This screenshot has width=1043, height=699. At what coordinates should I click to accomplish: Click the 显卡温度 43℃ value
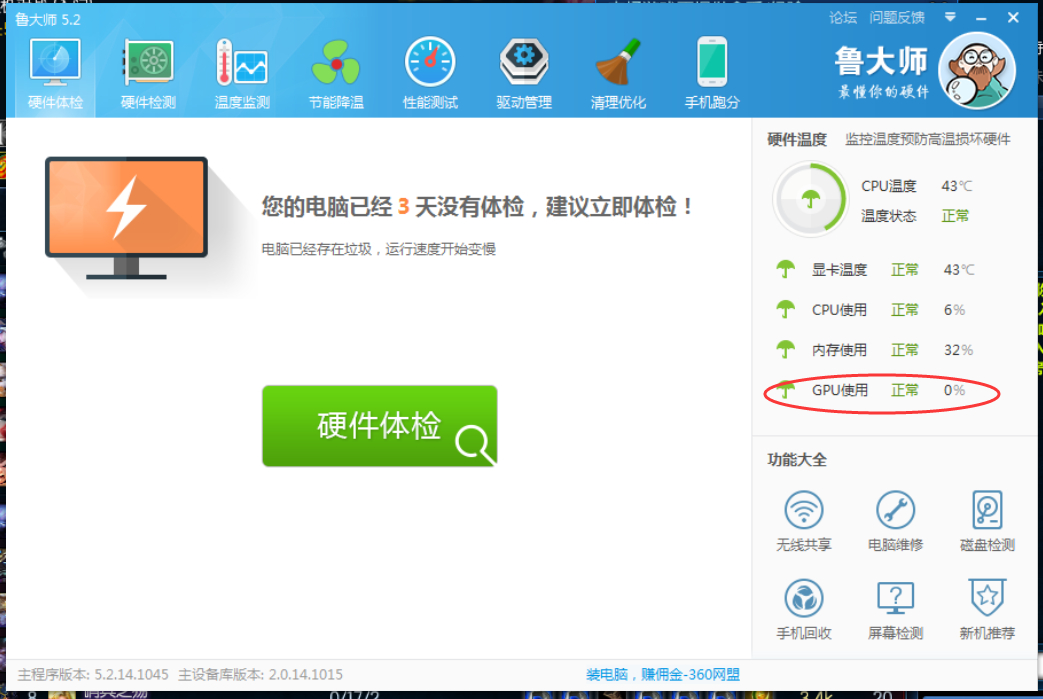pos(959,269)
